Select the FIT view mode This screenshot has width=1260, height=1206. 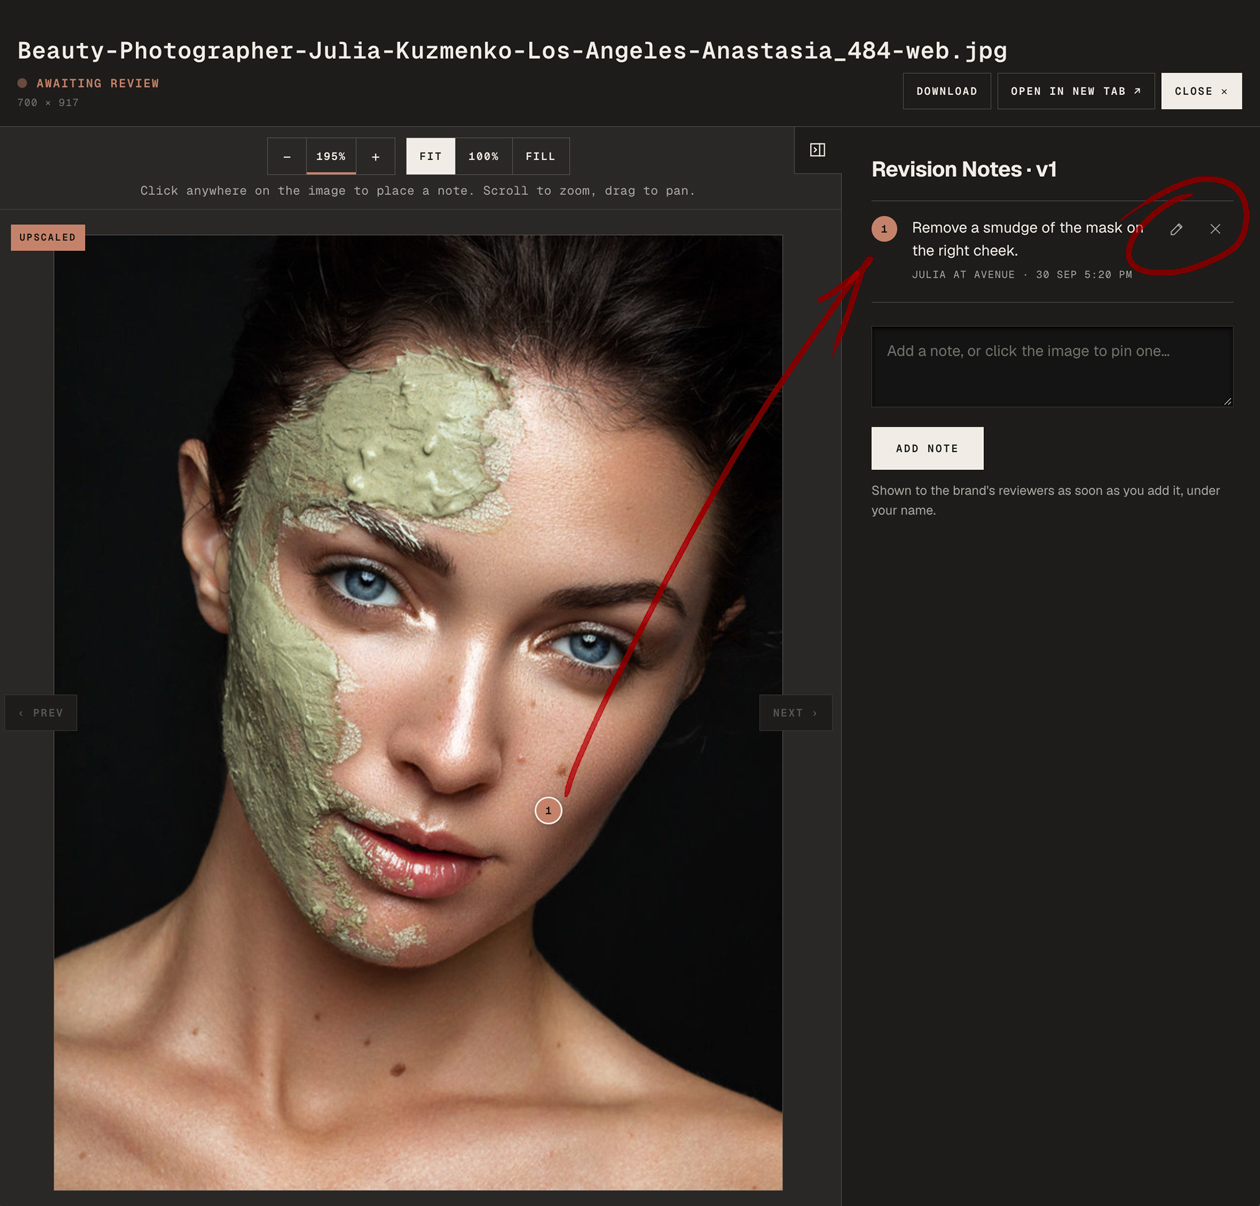[431, 156]
